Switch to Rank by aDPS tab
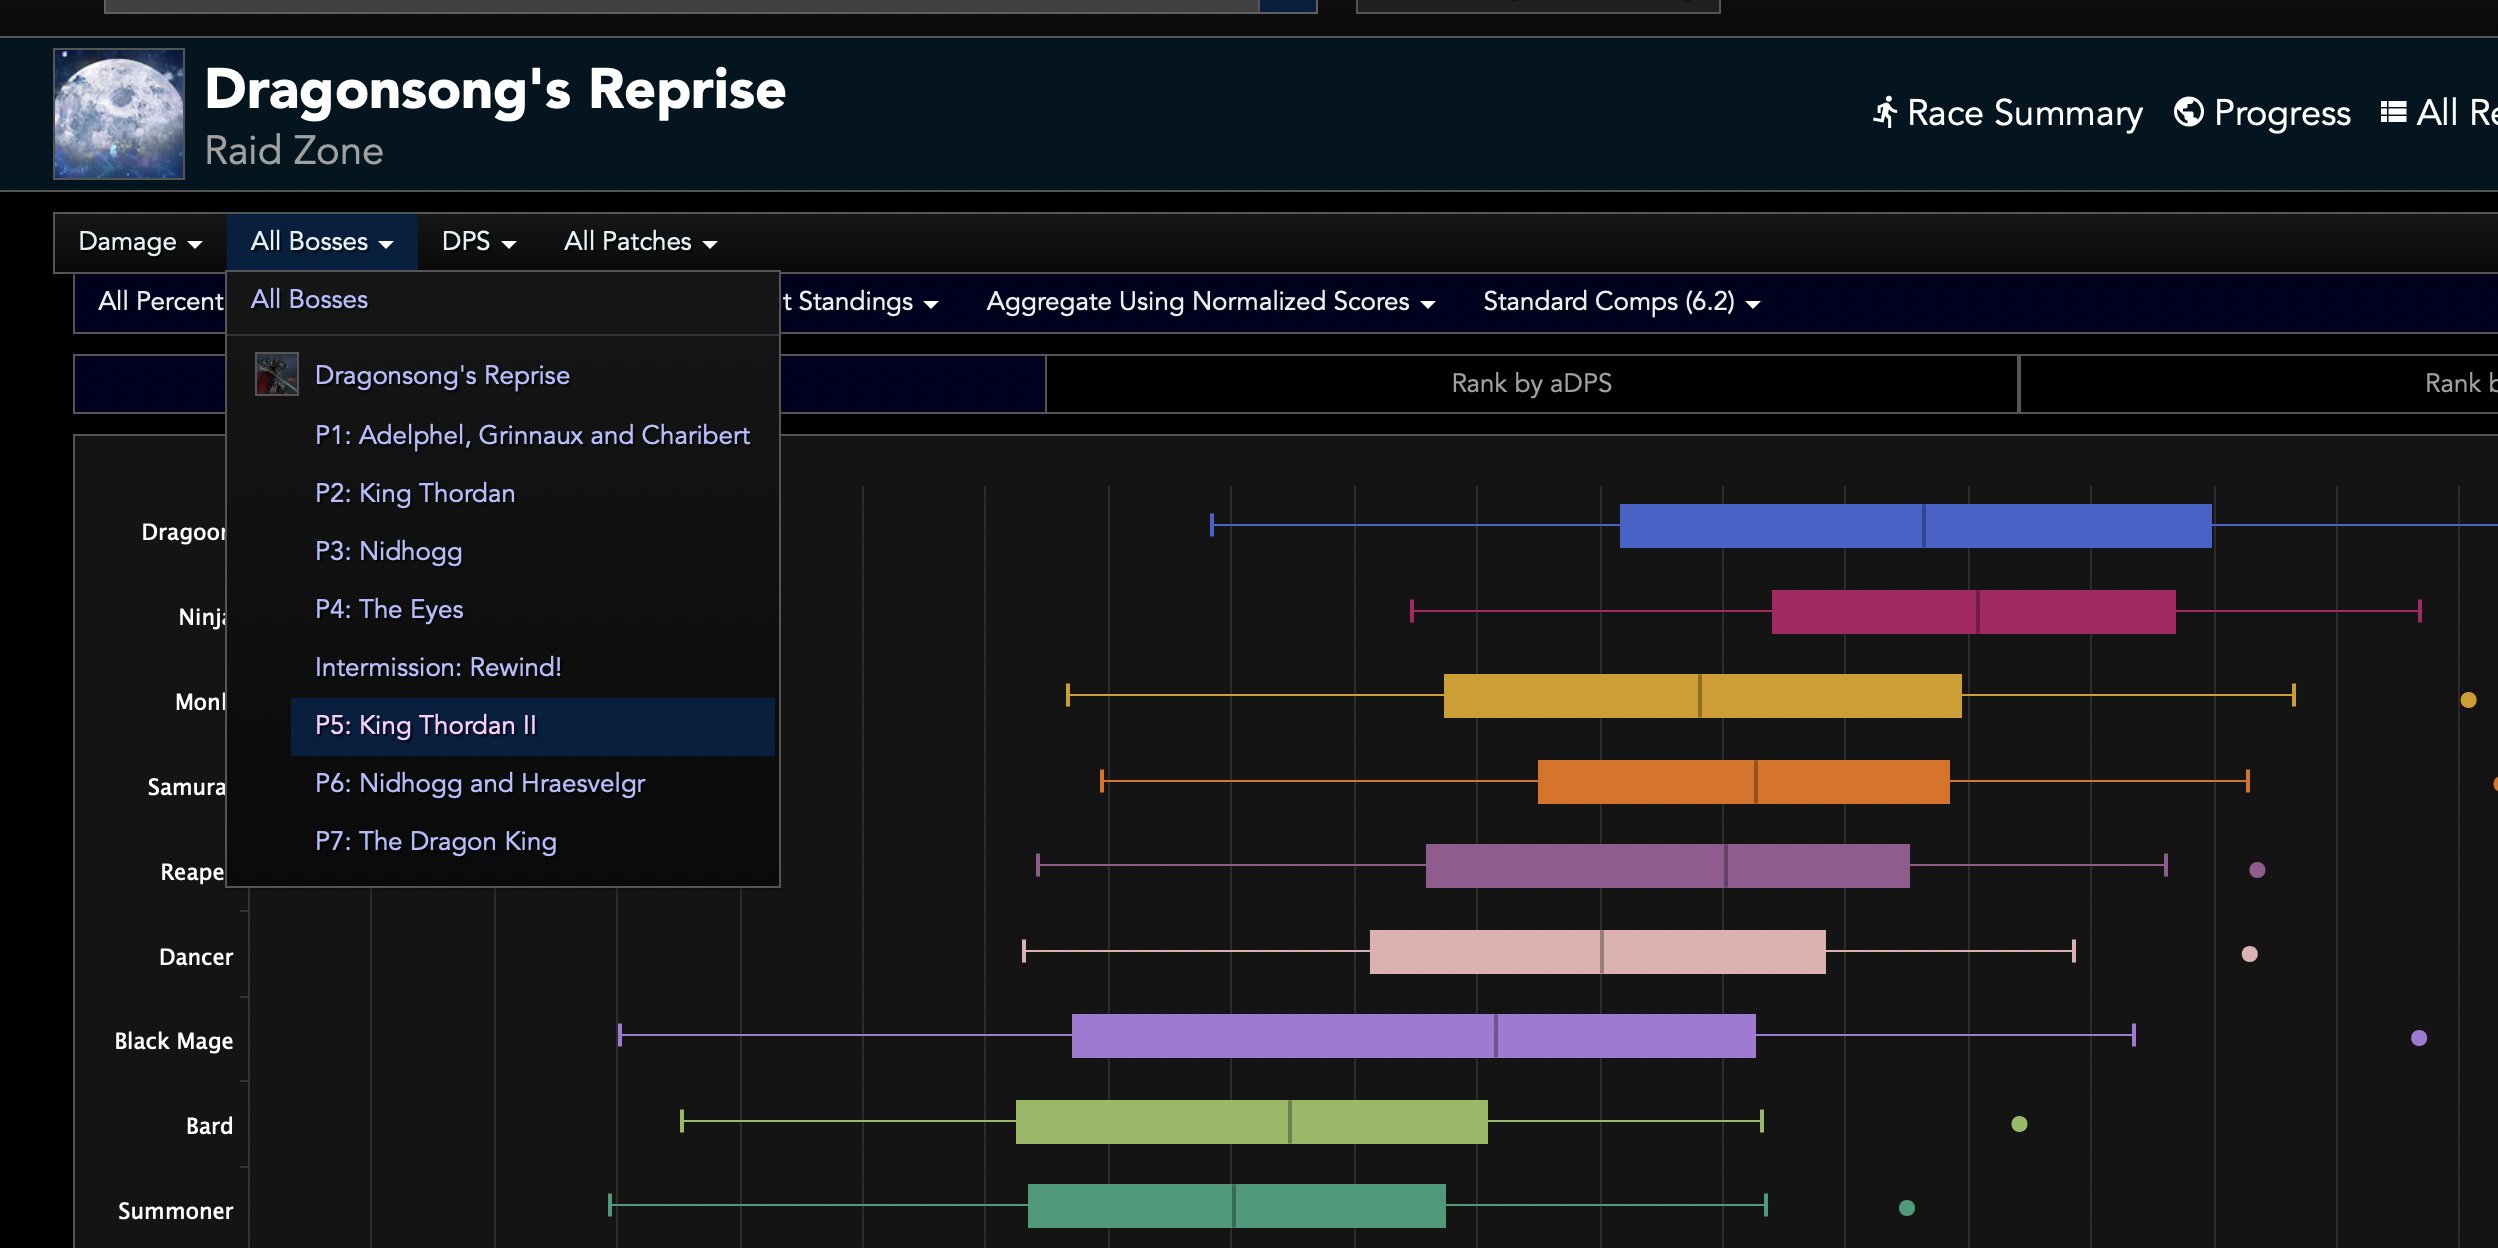 1531,384
